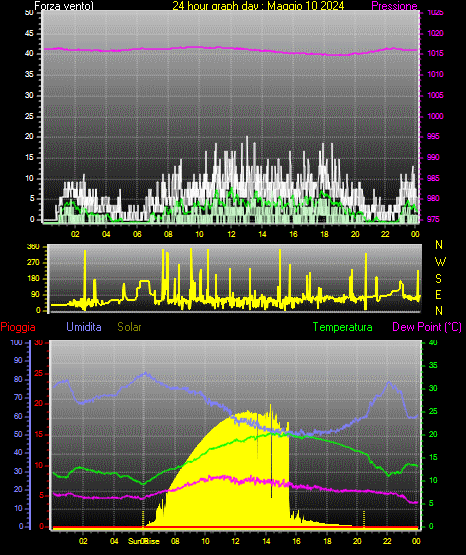This screenshot has height=555, width=466.
Task: Click the magenta 'Pressione' label
Action: [394, 6]
